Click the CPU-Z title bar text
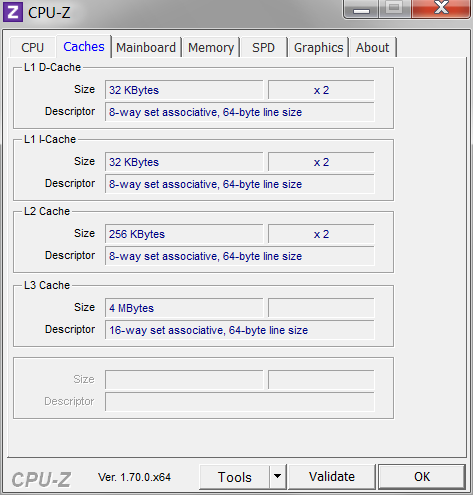473x495 pixels. 49,13
